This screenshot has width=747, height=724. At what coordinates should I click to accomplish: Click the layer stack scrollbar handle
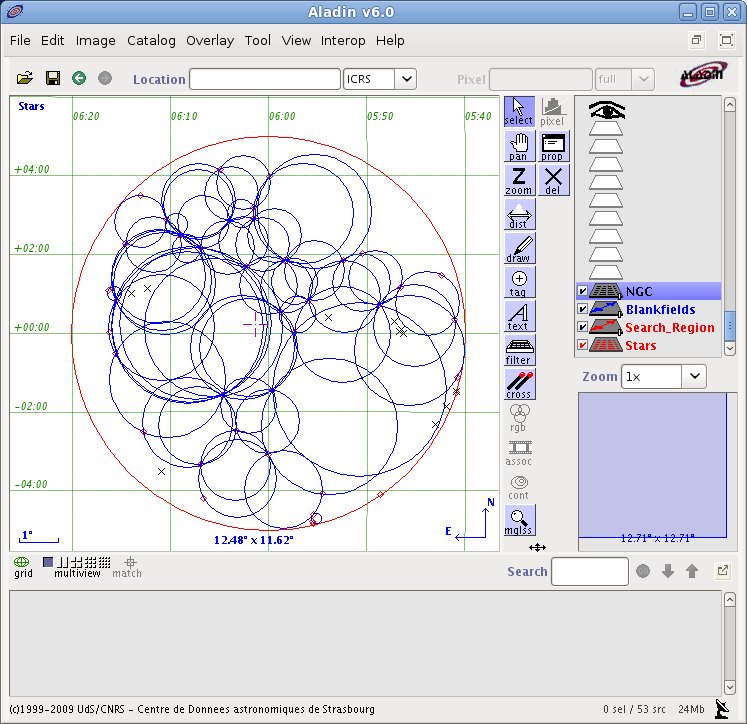pos(730,325)
